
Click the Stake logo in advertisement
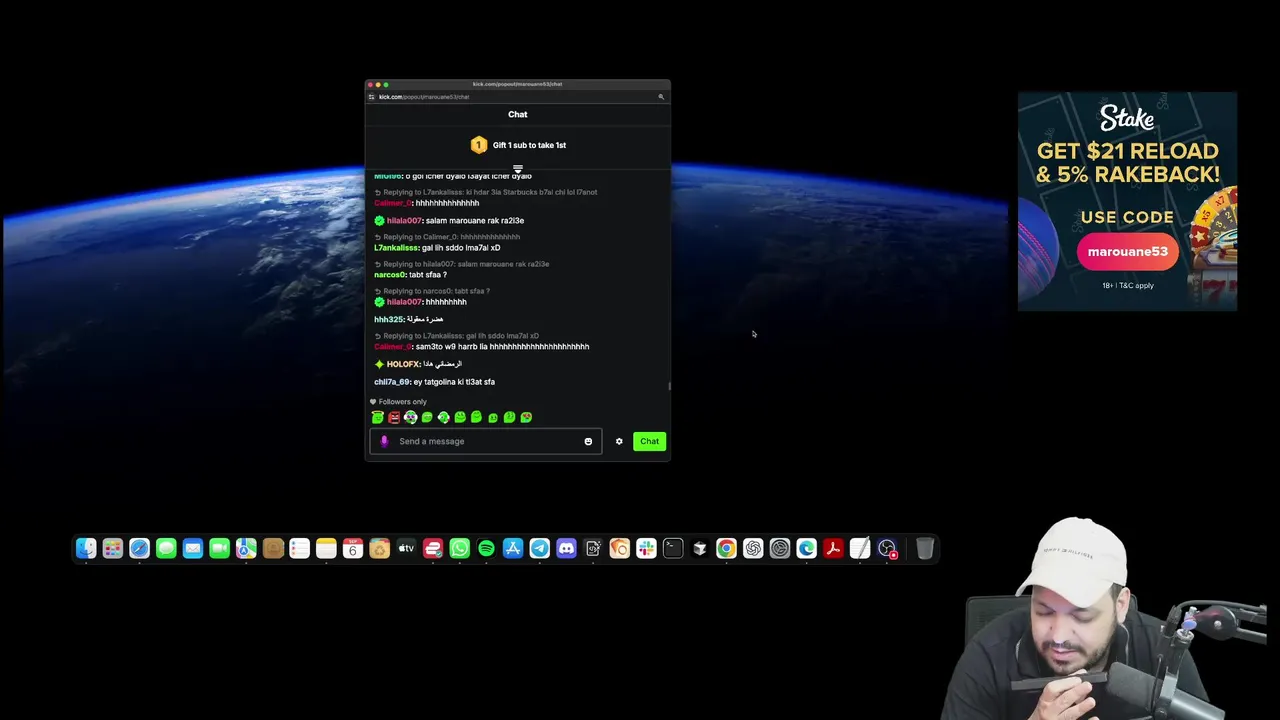tap(1127, 119)
